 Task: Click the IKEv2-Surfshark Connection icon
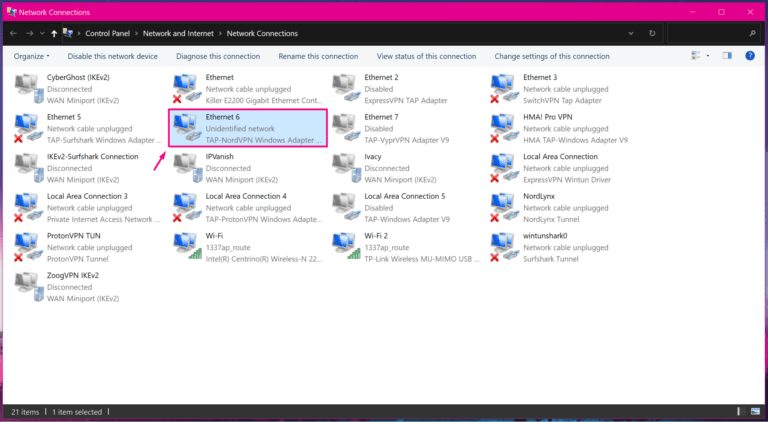[29, 168]
